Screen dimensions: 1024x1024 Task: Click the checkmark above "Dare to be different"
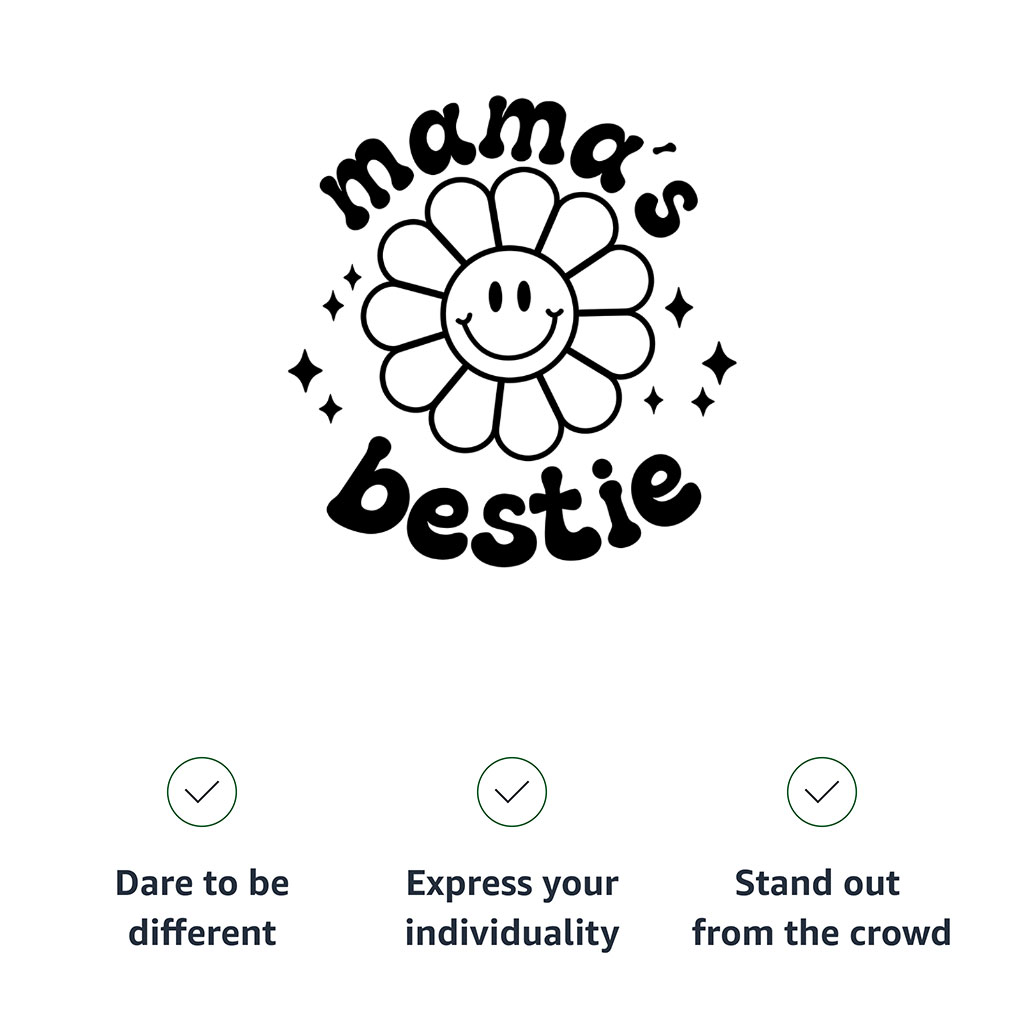pos(202,792)
